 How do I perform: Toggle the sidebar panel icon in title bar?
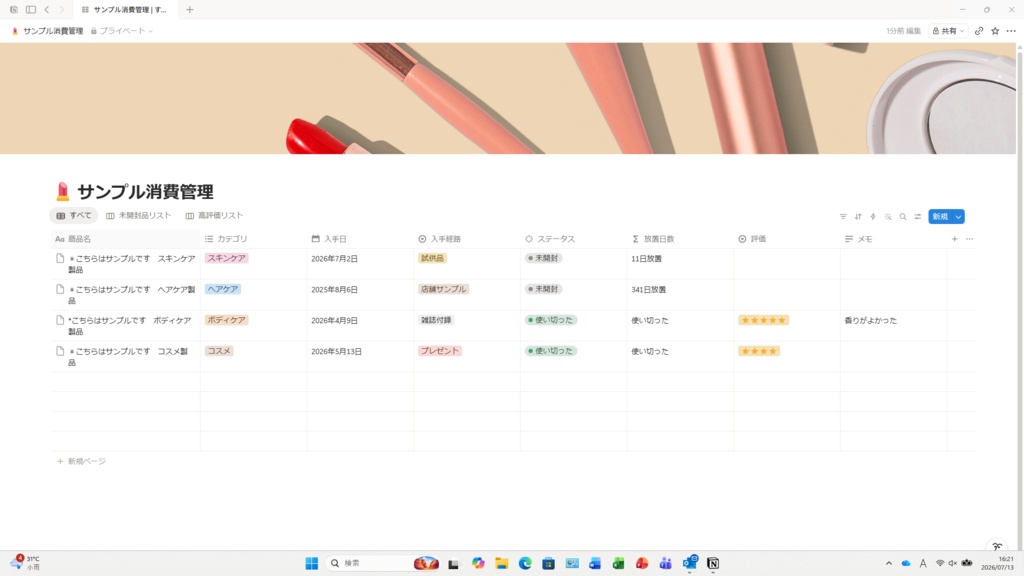(x=31, y=10)
